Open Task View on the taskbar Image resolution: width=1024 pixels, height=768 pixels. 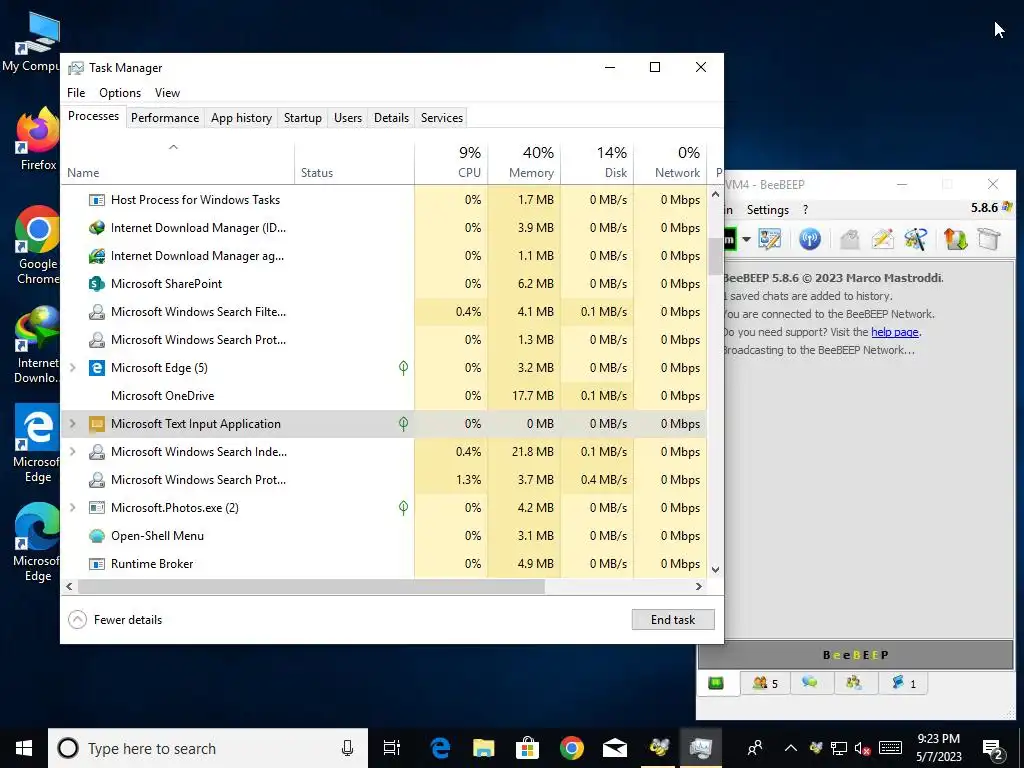[x=392, y=748]
